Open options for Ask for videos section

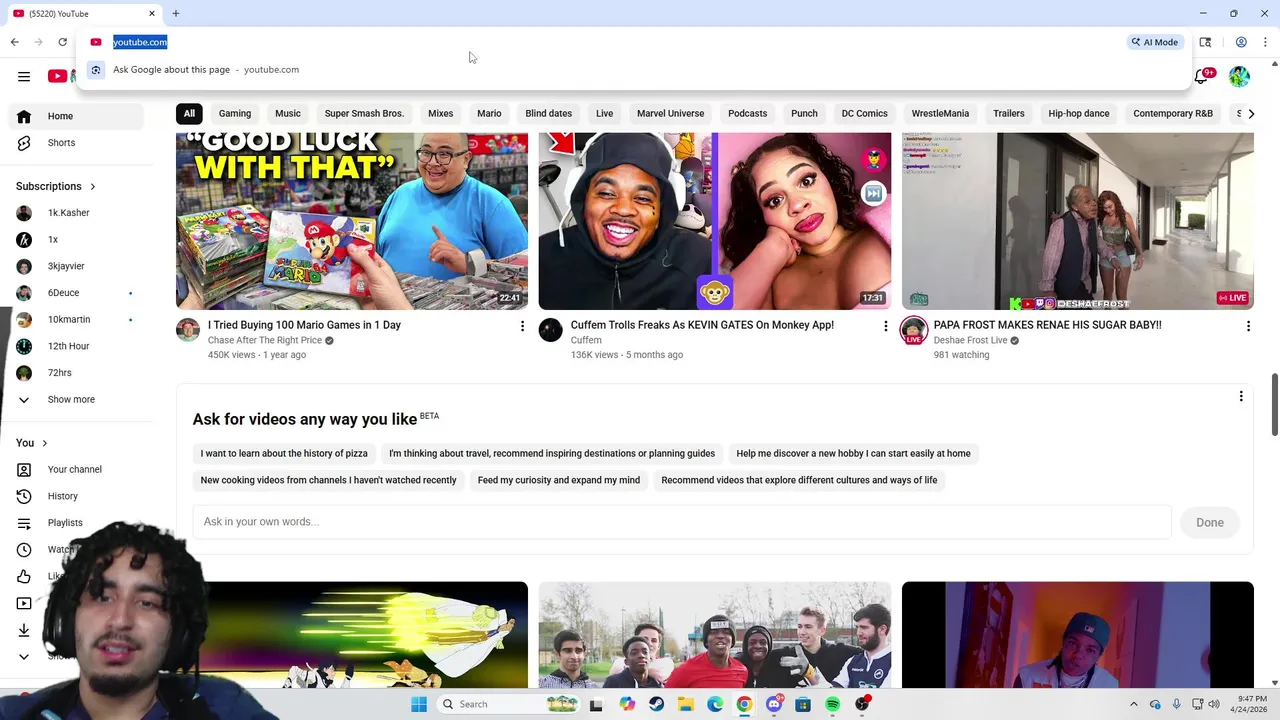pyautogui.click(x=1241, y=396)
